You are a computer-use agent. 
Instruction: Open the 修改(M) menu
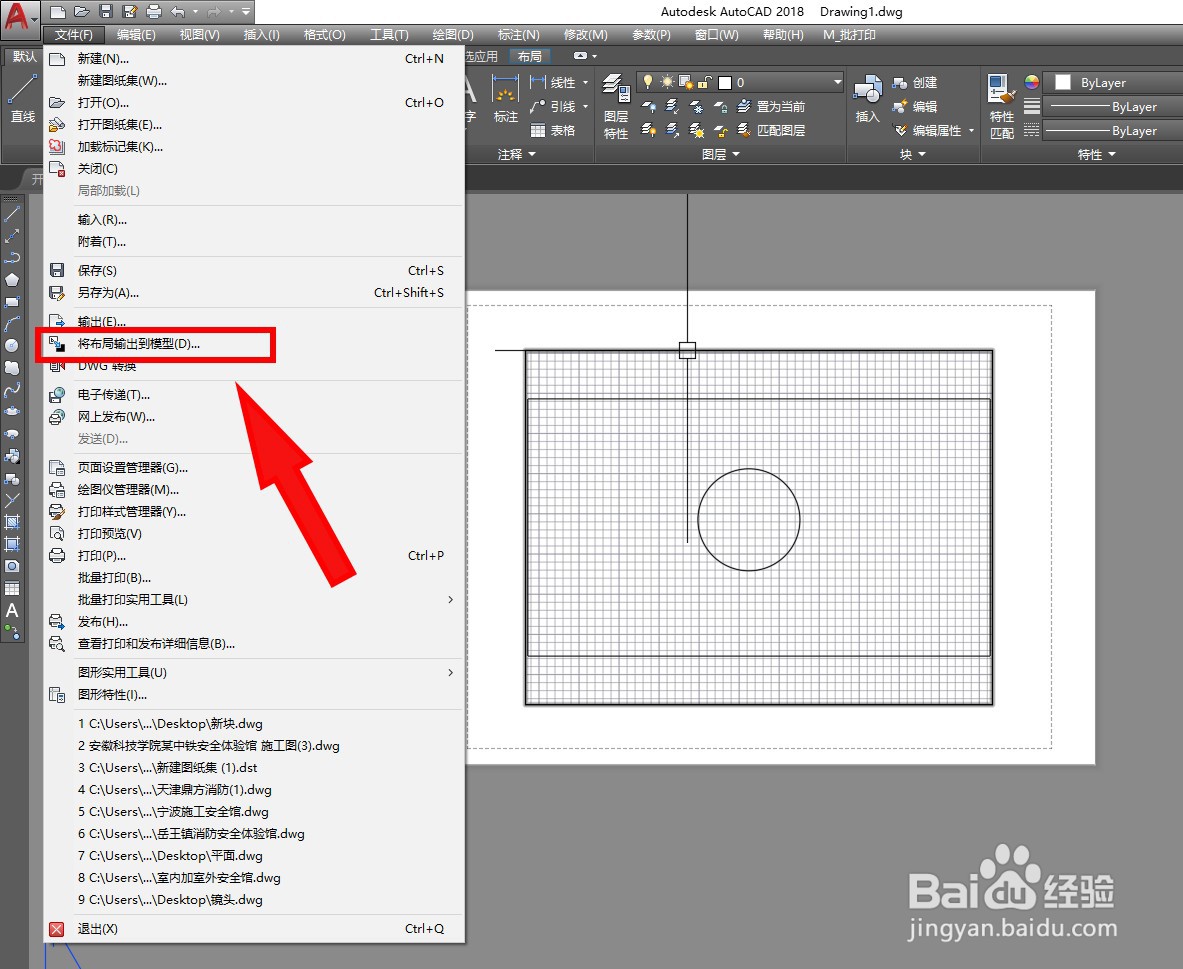point(585,35)
